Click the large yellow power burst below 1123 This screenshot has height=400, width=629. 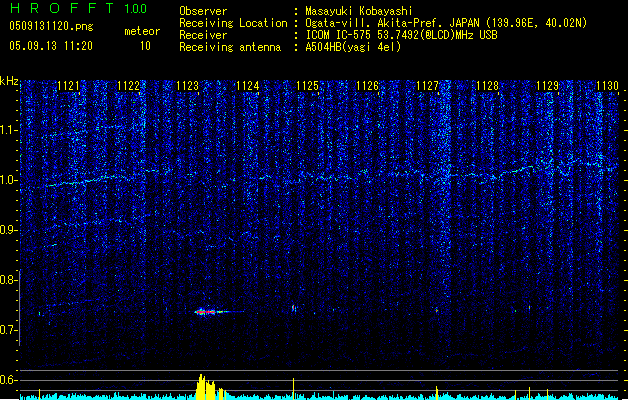(211, 387)
